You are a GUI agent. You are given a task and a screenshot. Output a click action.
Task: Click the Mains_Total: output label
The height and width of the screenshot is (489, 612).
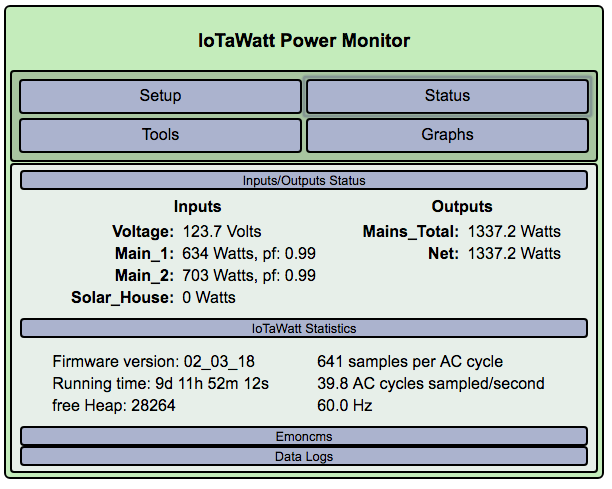(411, 231)
